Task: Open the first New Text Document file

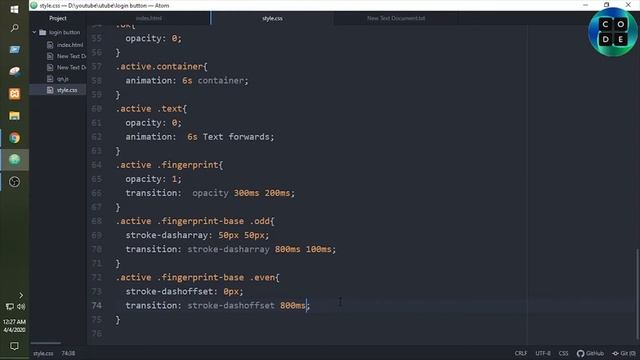Action: [71, 56]
